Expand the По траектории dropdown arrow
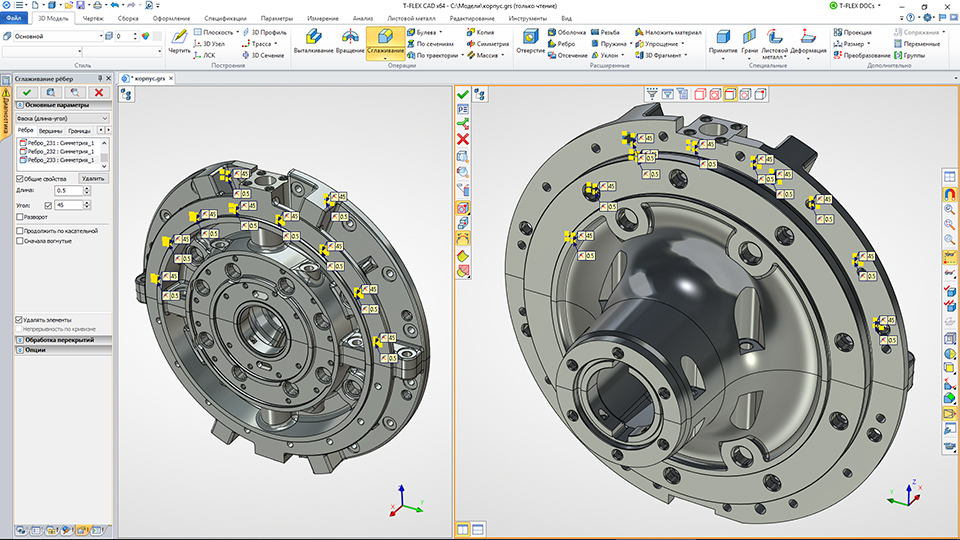Viewport: 960px width, 540px height. pos(462,55)
